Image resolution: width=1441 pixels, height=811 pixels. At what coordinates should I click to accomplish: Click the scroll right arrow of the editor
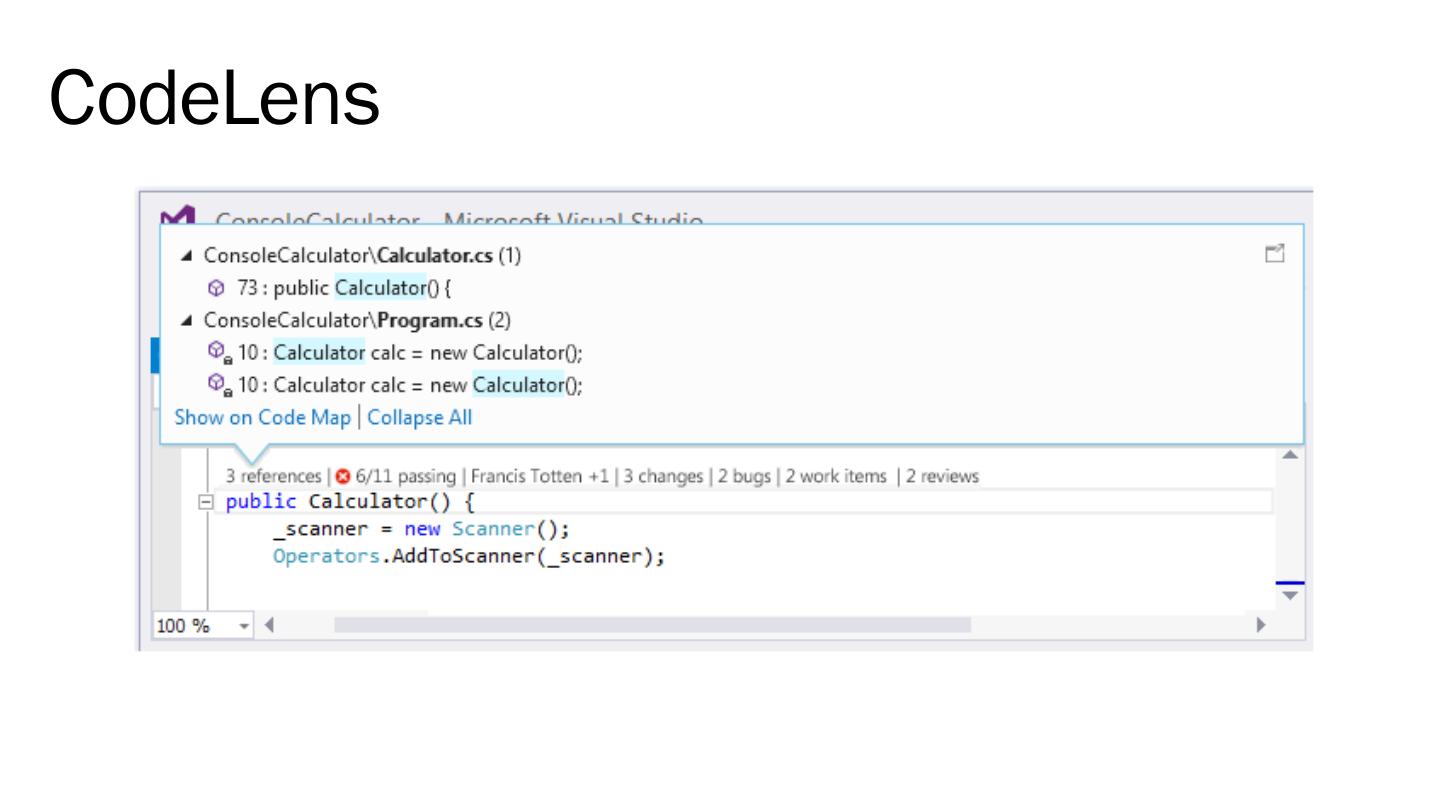tap(1260, 625)
